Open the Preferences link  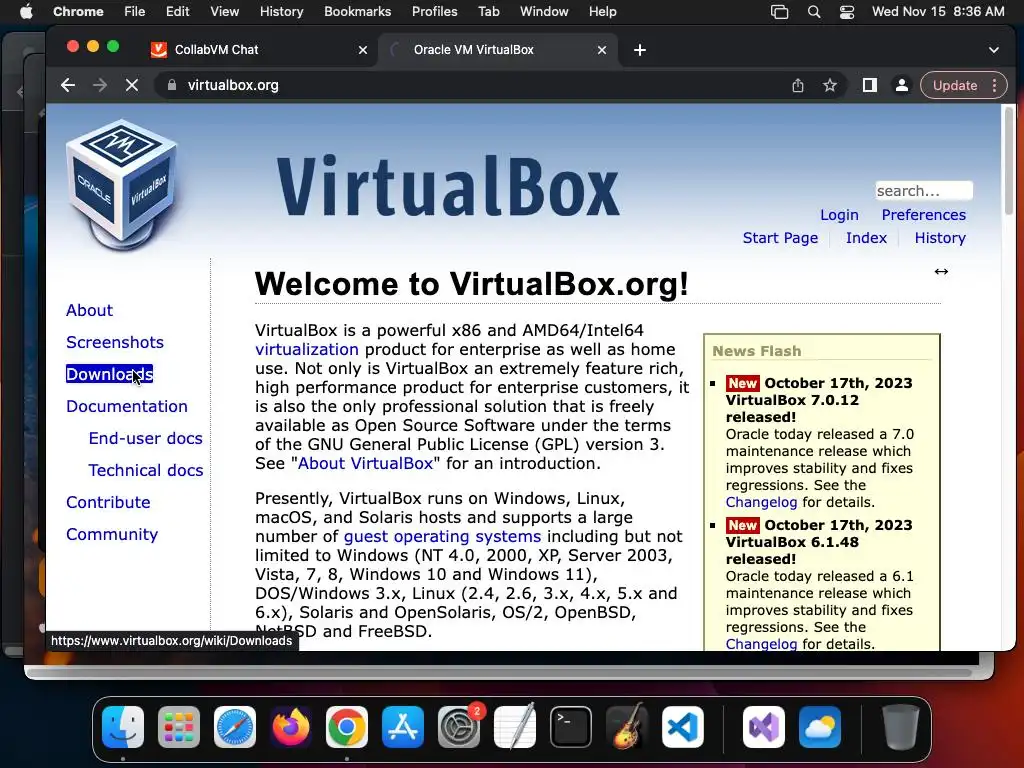click(923, 215)
